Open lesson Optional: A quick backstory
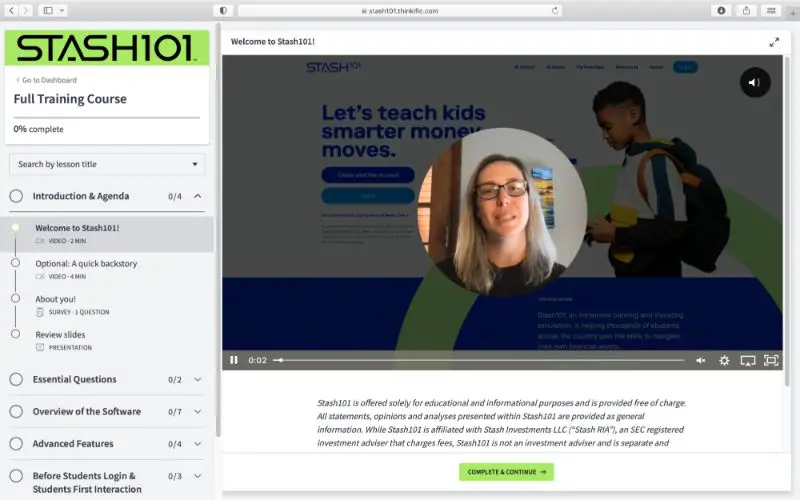The height and width of the screenshot is (500, 800). 86,264
